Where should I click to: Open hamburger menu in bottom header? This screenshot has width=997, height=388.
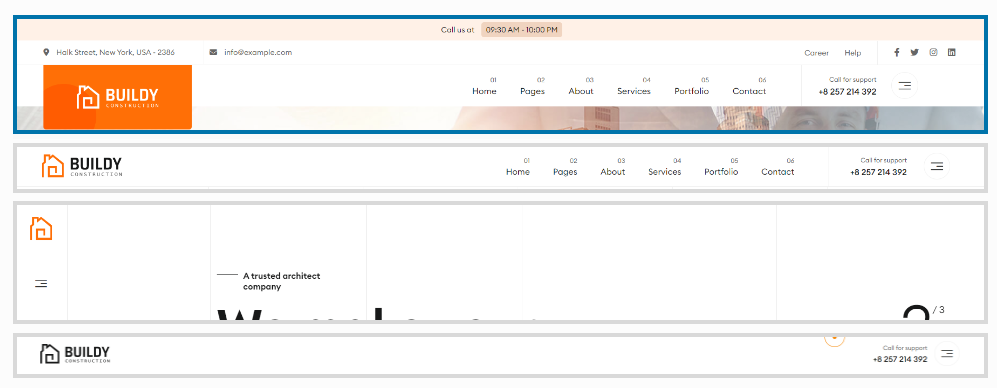click(x=947, y=353)
